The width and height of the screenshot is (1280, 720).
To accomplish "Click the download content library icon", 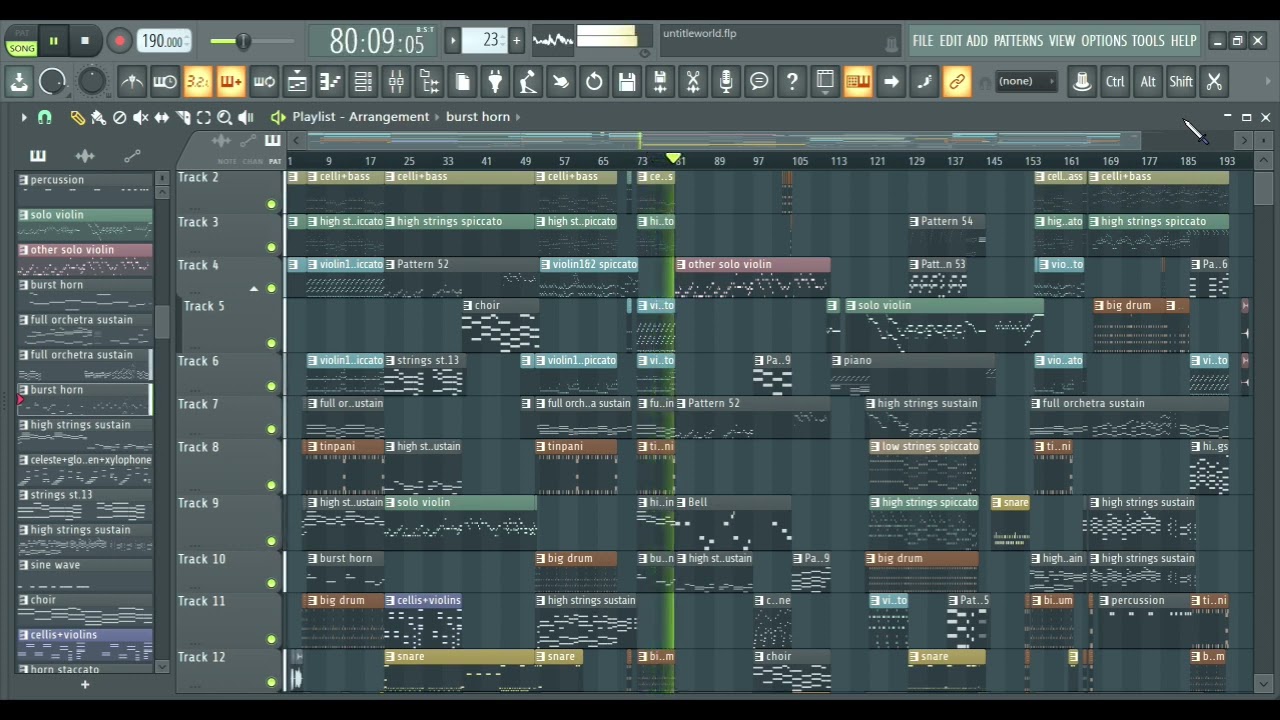I will tap(19, 82).
